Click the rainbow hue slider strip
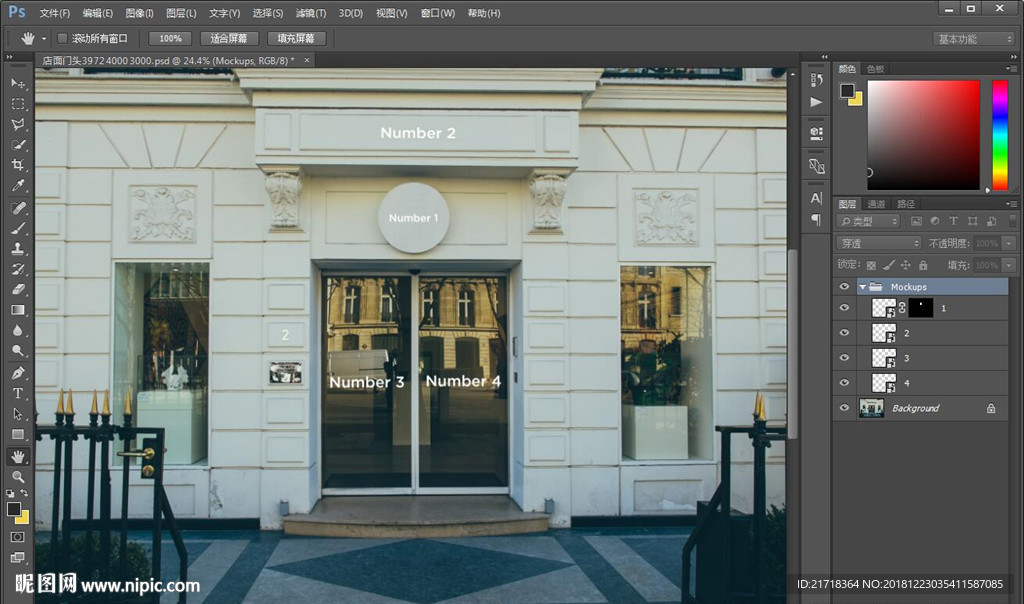 pyautogui.click(x=999, y=134)
